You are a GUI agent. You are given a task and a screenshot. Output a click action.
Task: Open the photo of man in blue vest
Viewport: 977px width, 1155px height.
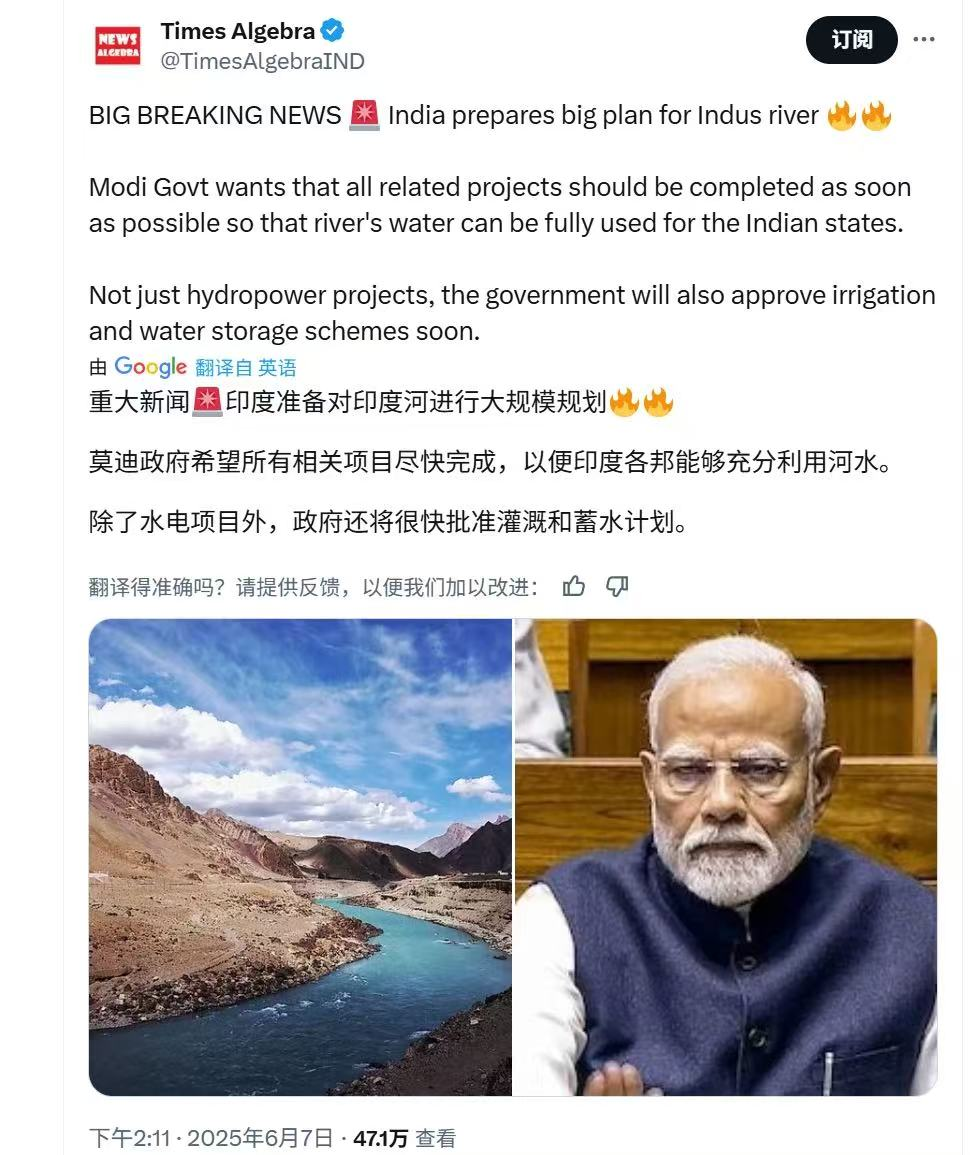click(726, 857)
